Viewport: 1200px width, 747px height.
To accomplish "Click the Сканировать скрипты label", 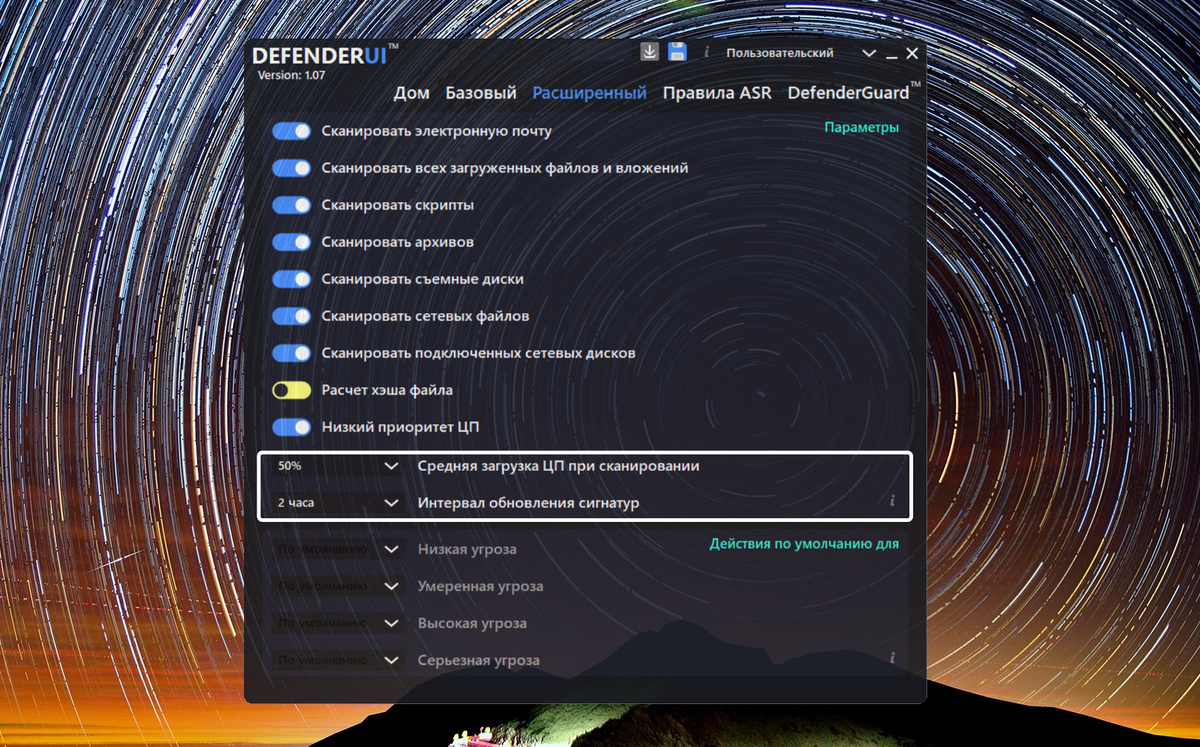I will [x=397, y=205].
